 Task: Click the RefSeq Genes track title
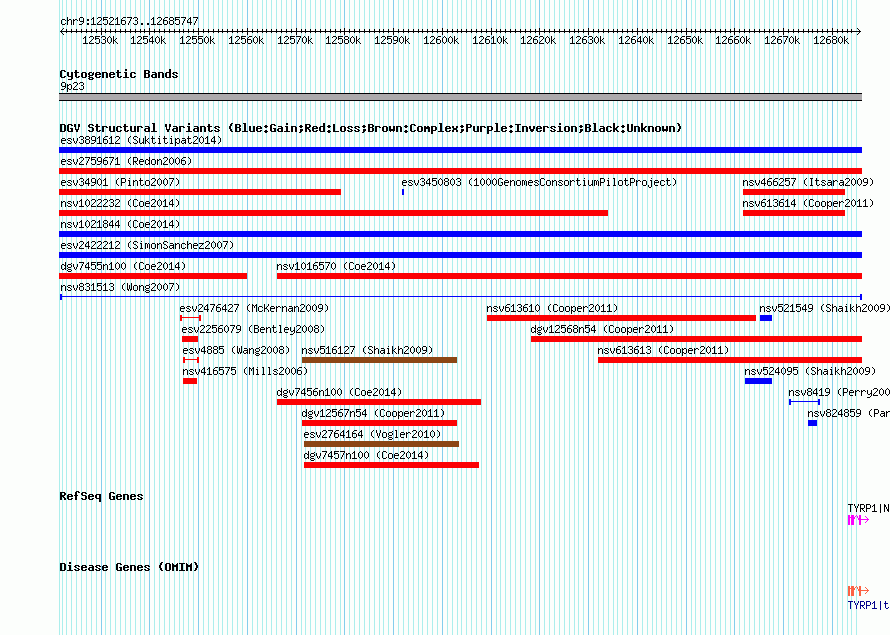point(101,496)
